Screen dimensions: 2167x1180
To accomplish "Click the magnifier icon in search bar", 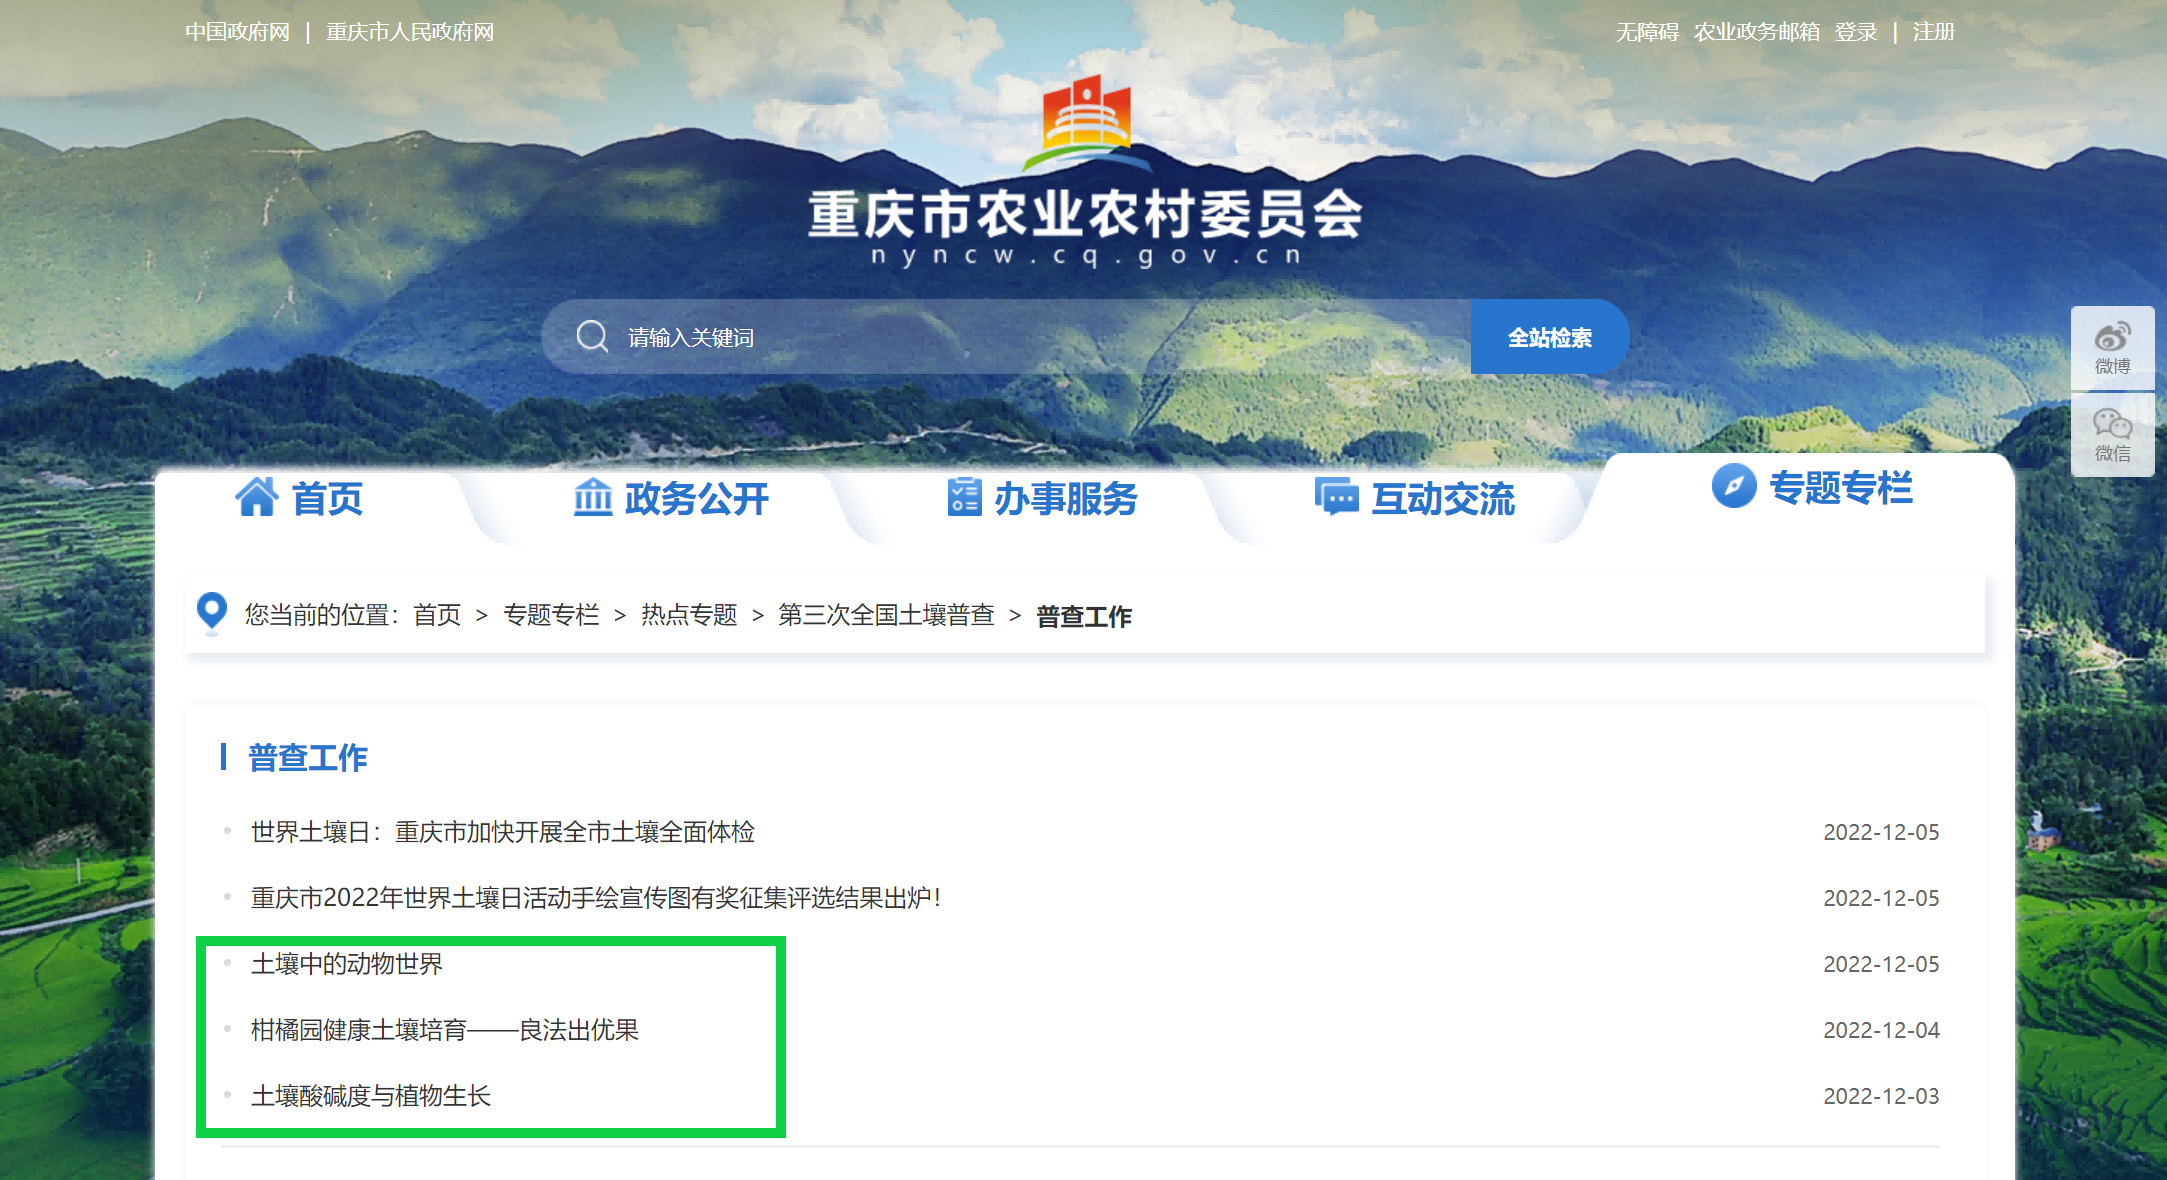I will coord(592,336).
